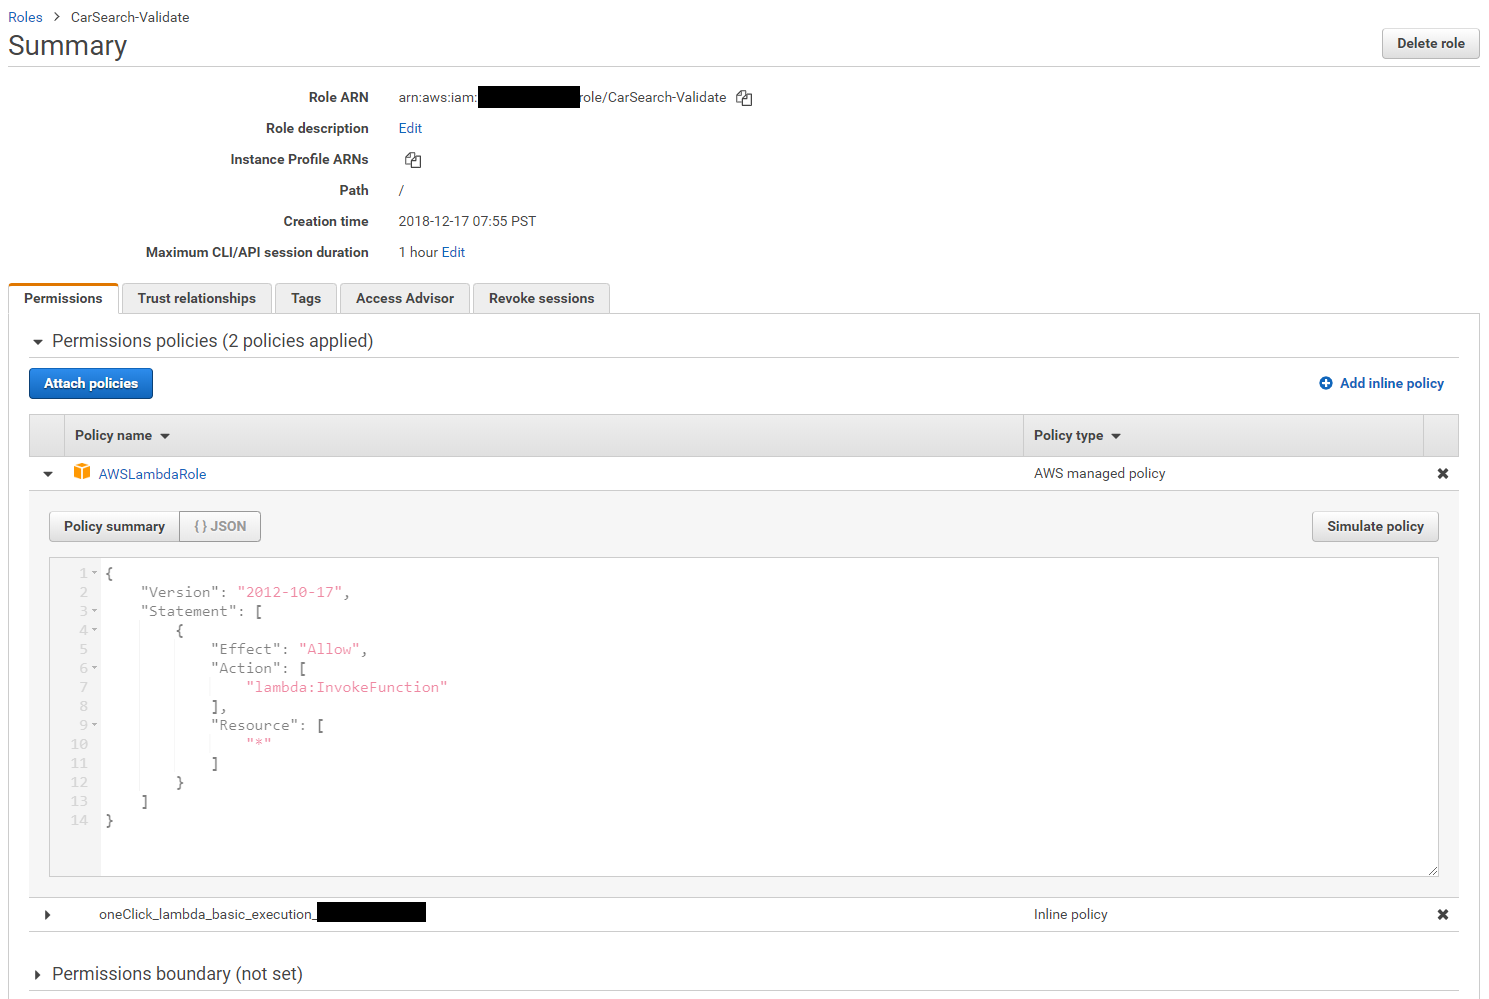Click the Delete role button
Viewport: 1489px width, 999px height.
click(1430, 43)
